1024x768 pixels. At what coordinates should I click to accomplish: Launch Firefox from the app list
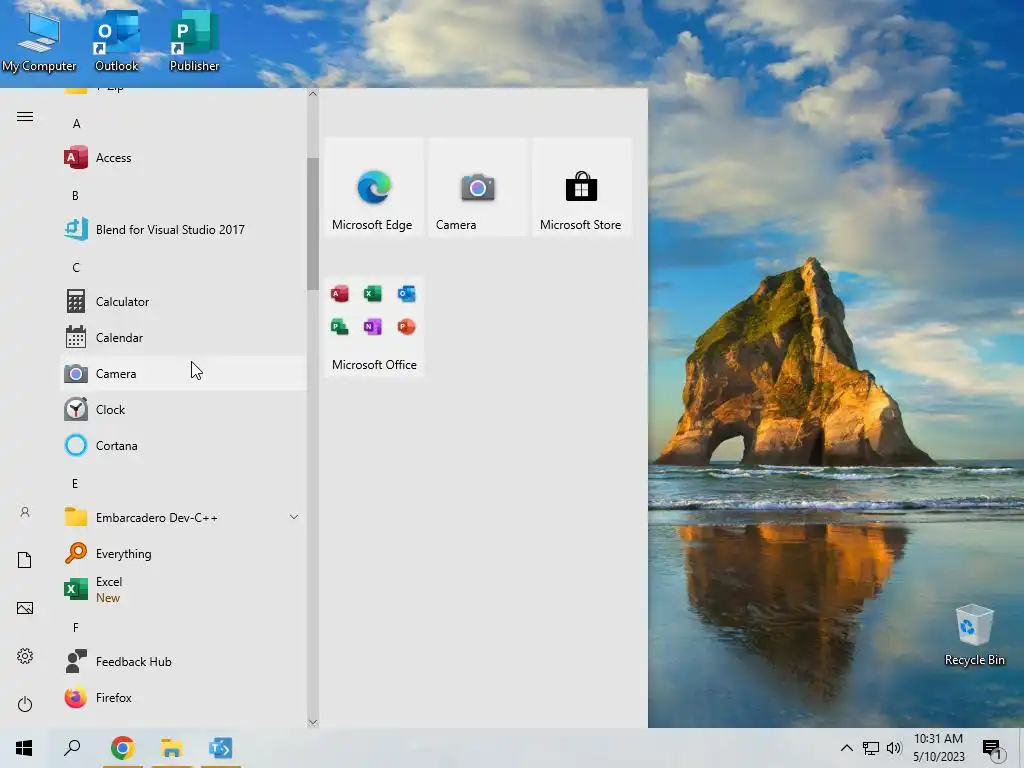pyautogui.click(x=183, y=697)
